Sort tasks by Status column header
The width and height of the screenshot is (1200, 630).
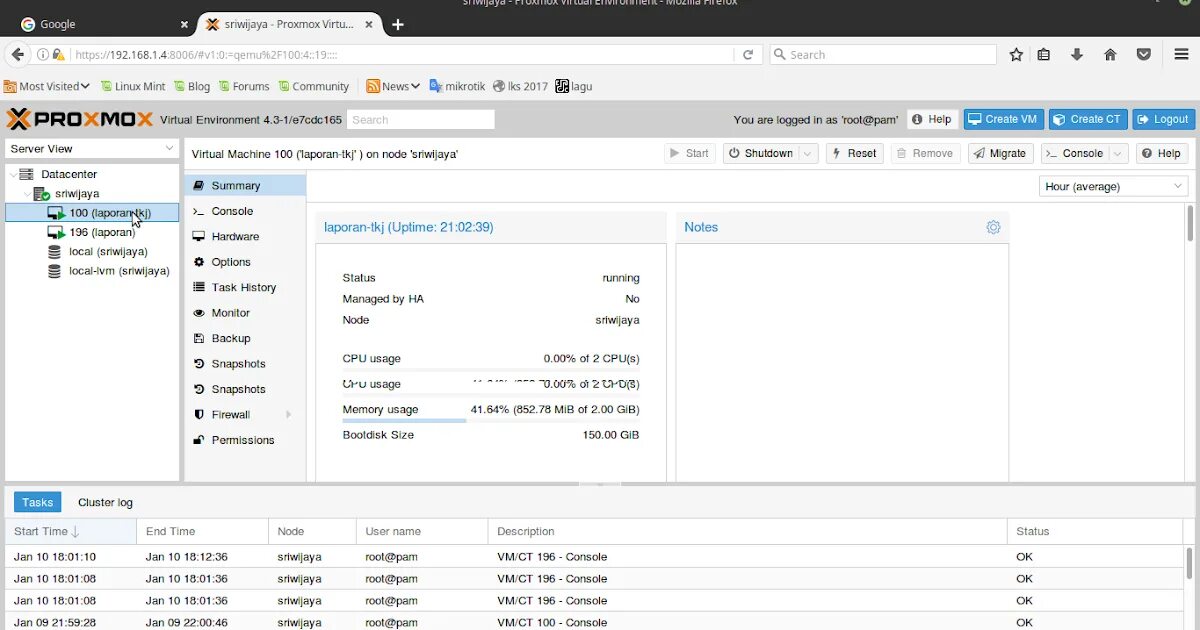[1094, 531]
